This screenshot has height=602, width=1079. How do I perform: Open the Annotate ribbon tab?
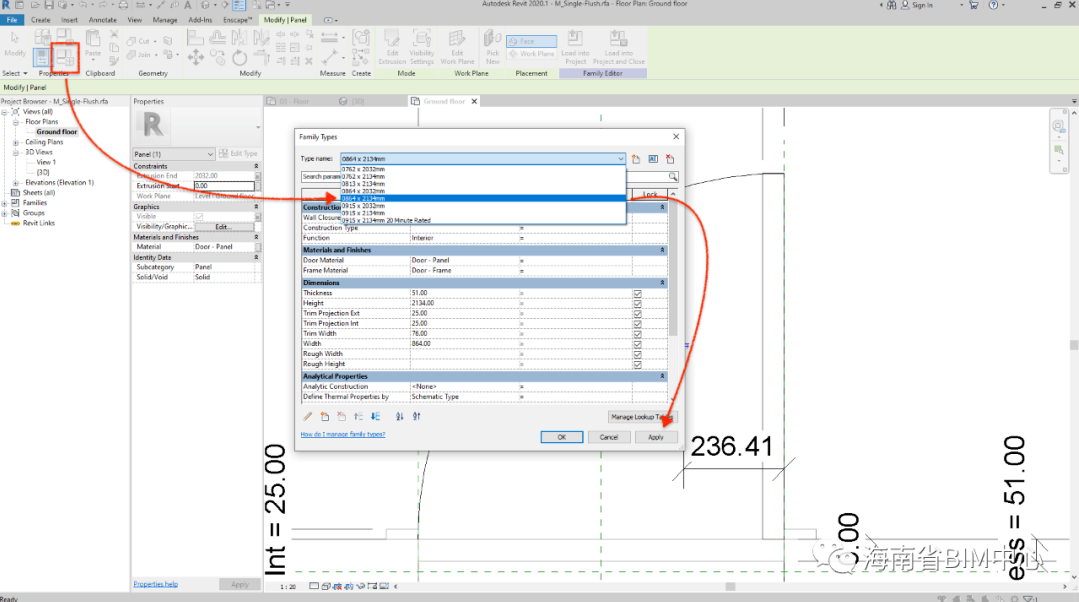102,19
